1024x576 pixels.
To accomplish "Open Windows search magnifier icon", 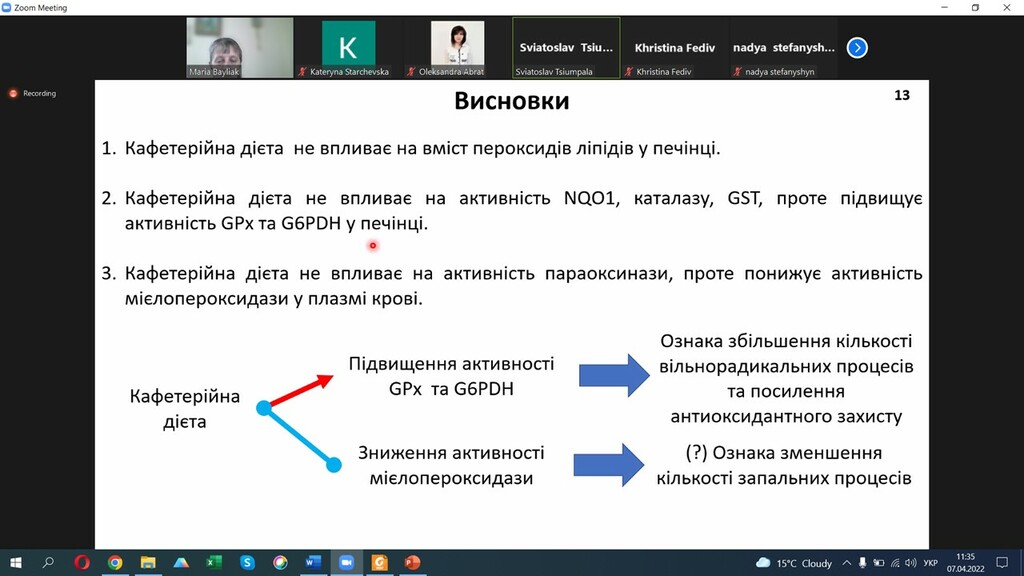I will coord(48,562).
